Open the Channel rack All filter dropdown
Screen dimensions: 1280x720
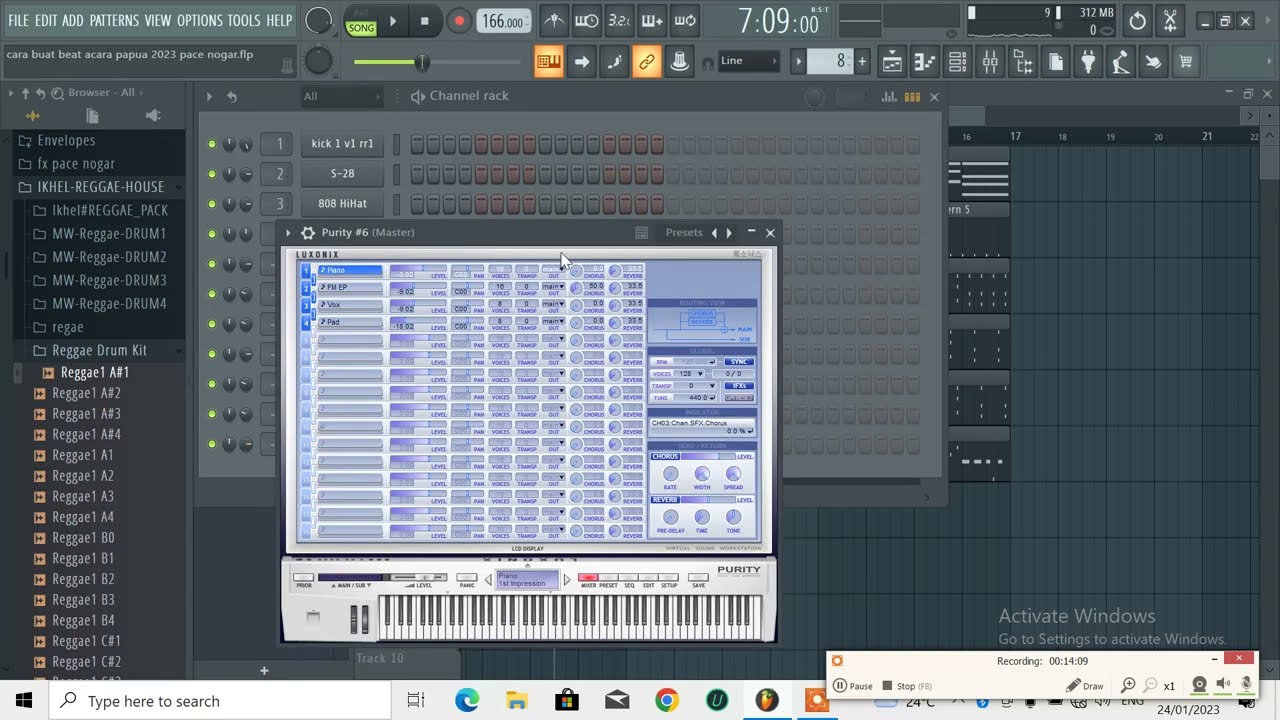coord(342,97)
